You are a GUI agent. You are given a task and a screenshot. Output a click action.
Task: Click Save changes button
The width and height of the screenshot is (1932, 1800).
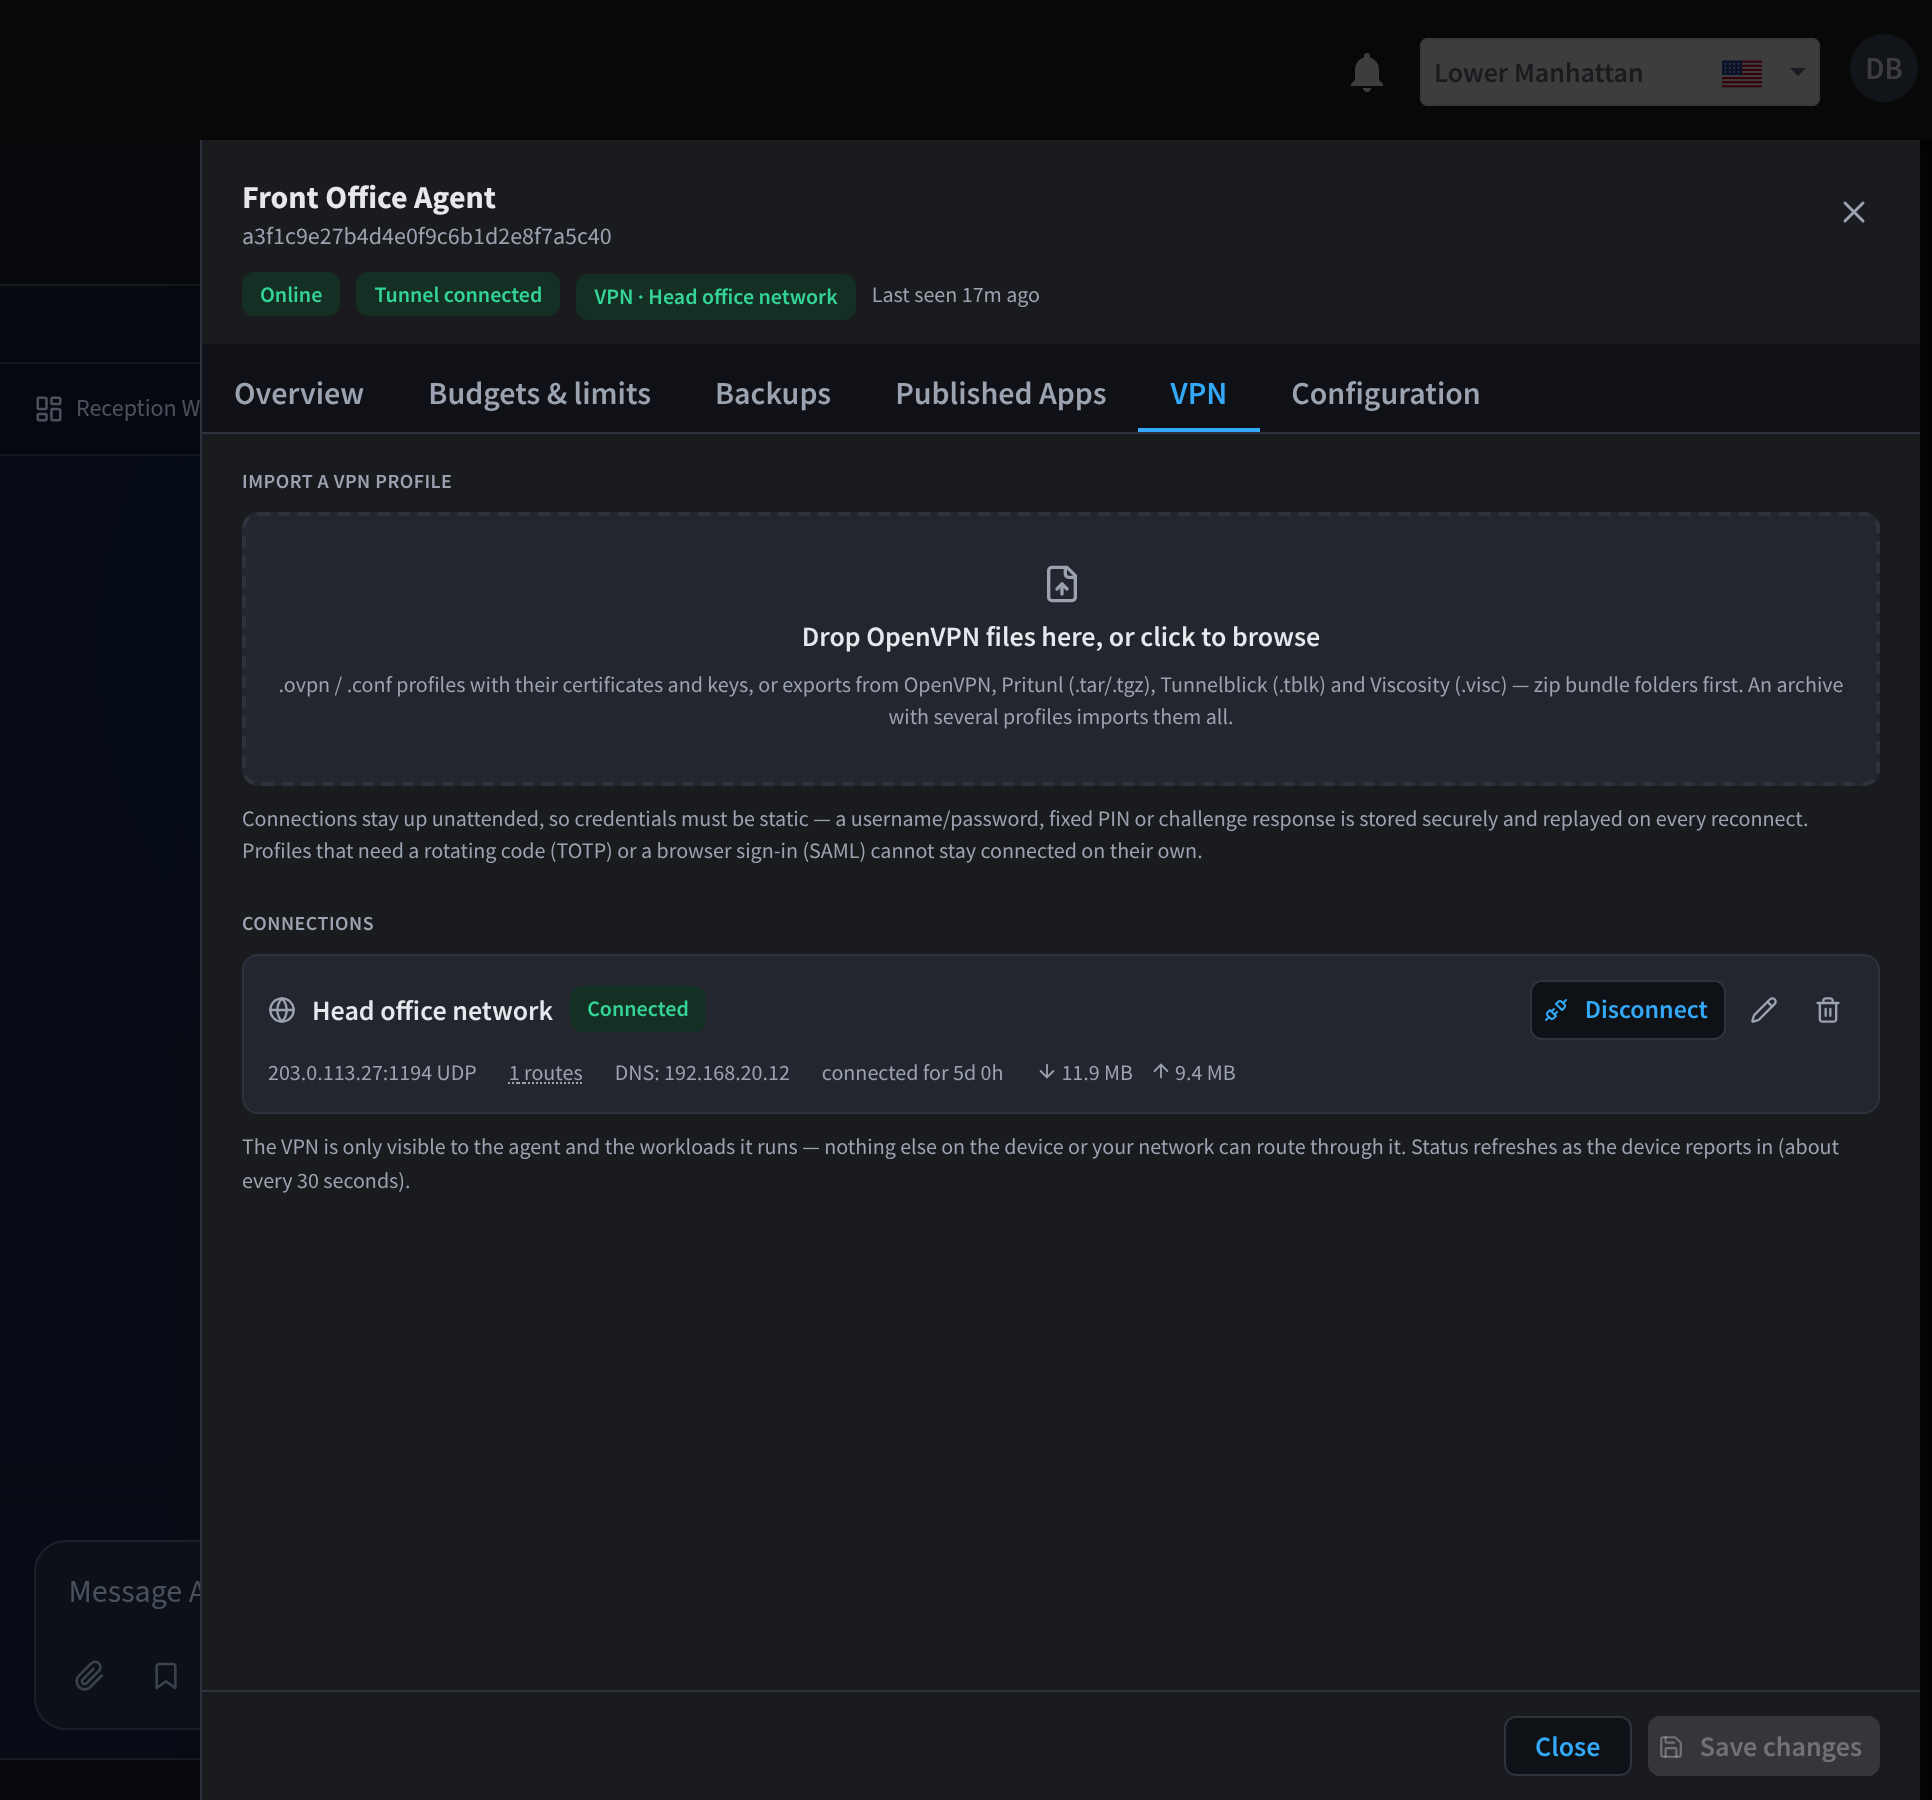(x=1763, y=1746)
